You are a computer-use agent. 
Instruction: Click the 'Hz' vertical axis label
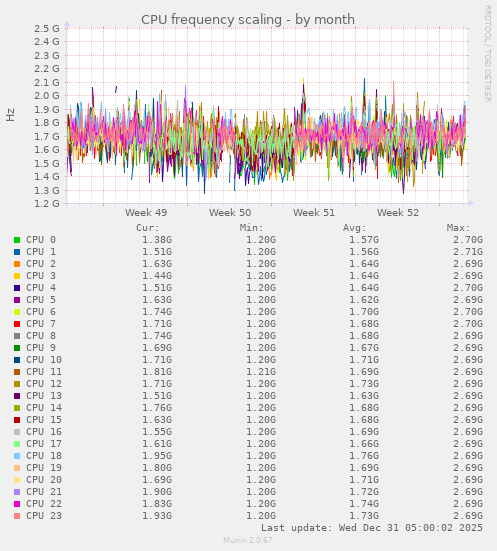(x=11, y=115)
